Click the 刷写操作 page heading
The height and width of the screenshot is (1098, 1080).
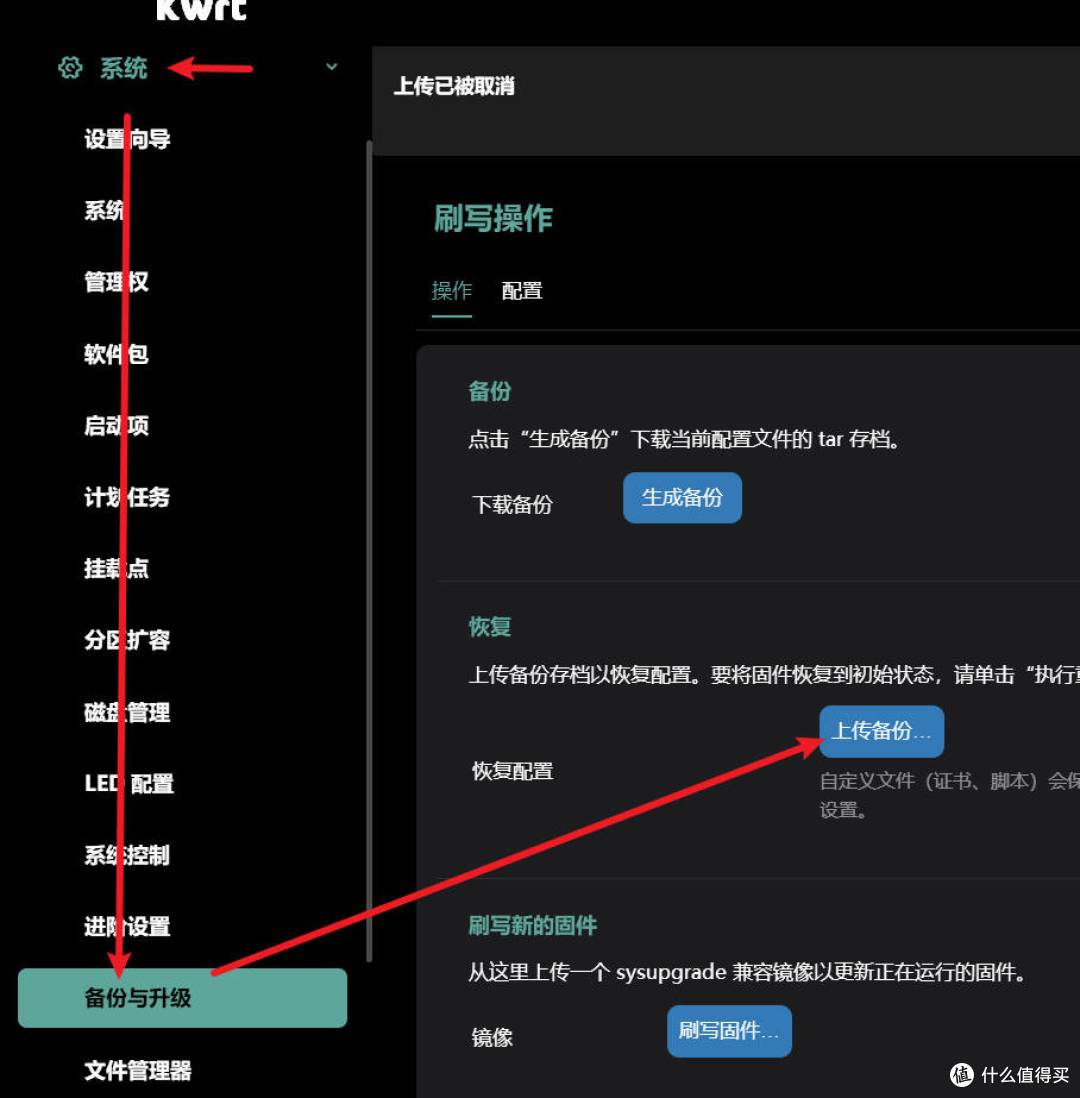(493, 218)
